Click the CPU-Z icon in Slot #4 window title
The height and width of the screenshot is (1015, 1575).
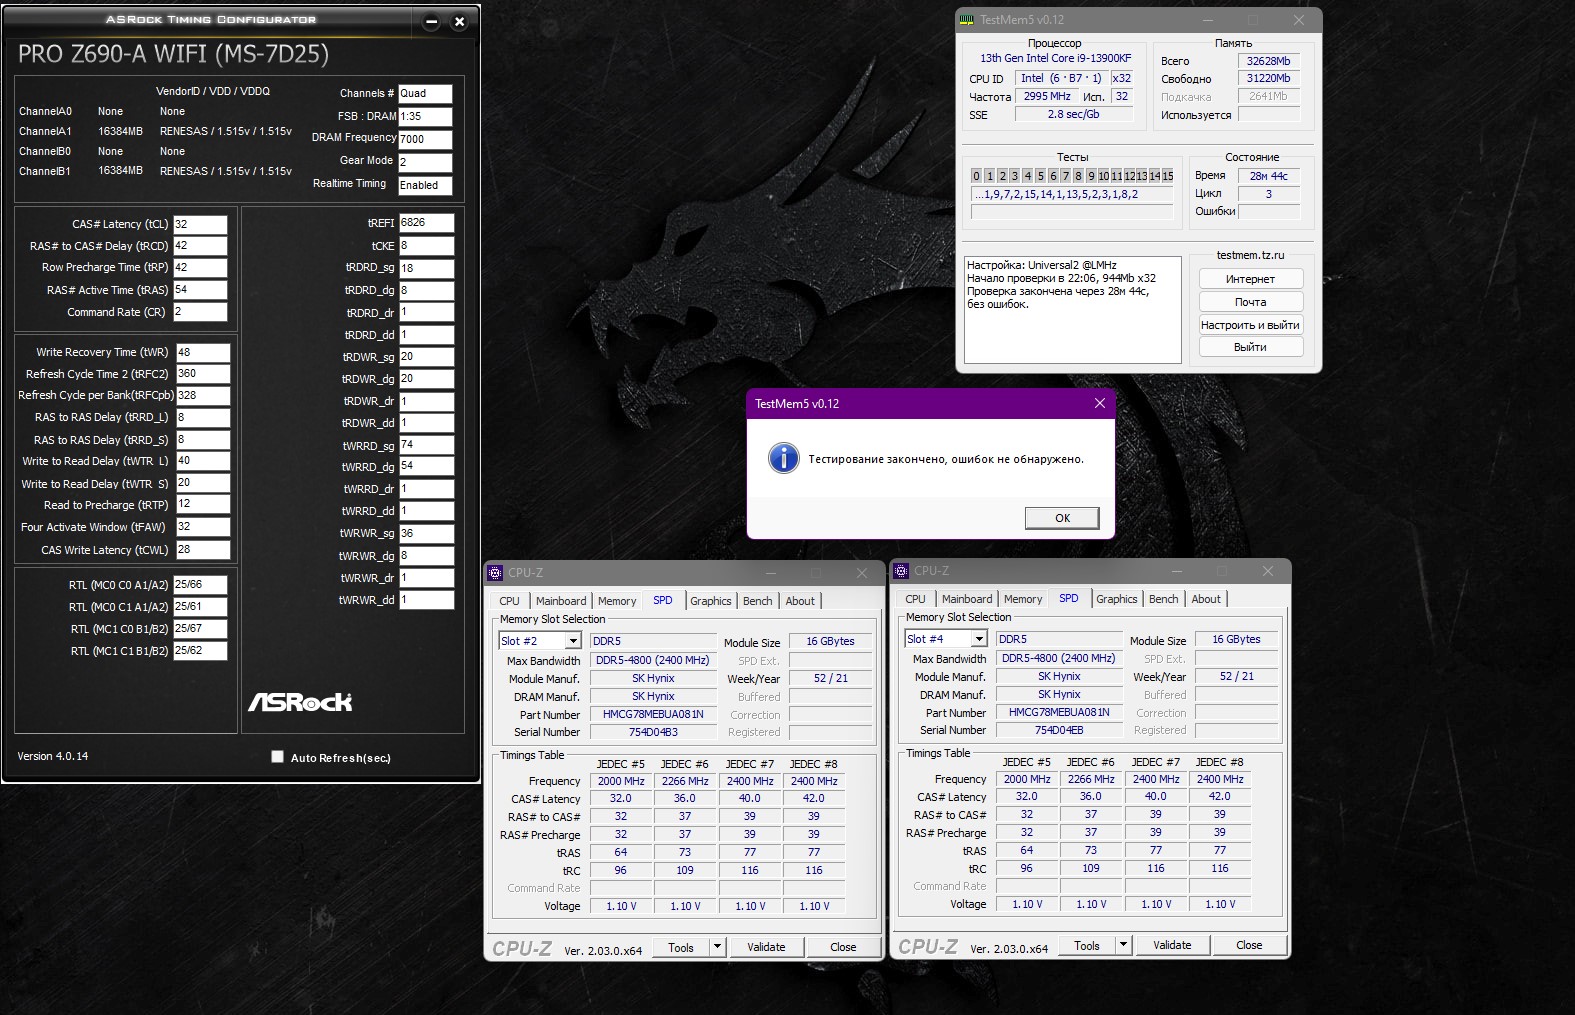pyautogui.click(x=901, y=571)
